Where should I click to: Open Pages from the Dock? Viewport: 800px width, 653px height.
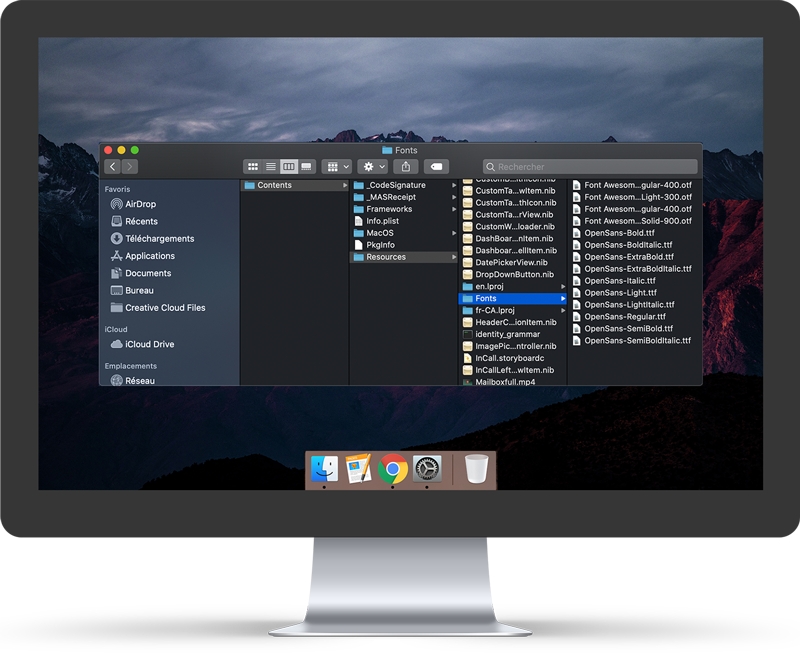pyautogui.click(x=359, y=469)
